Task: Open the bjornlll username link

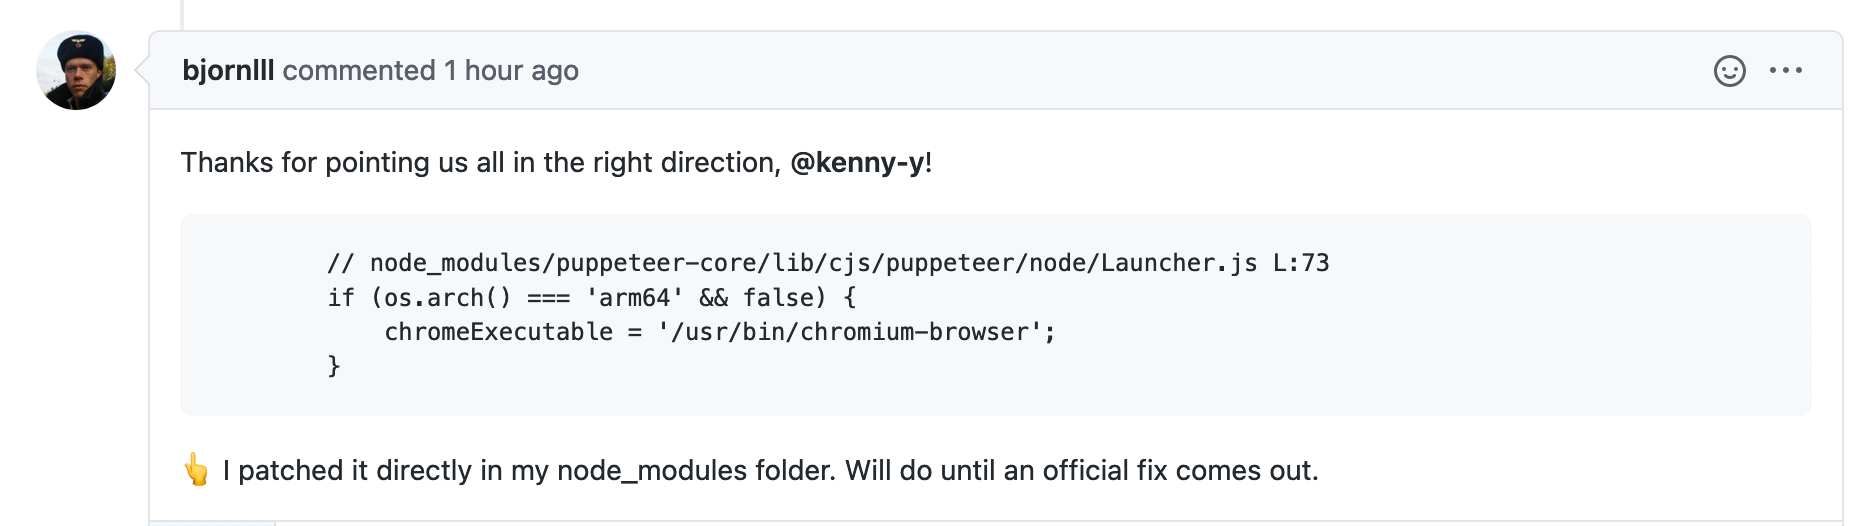Action: (228, 71)
